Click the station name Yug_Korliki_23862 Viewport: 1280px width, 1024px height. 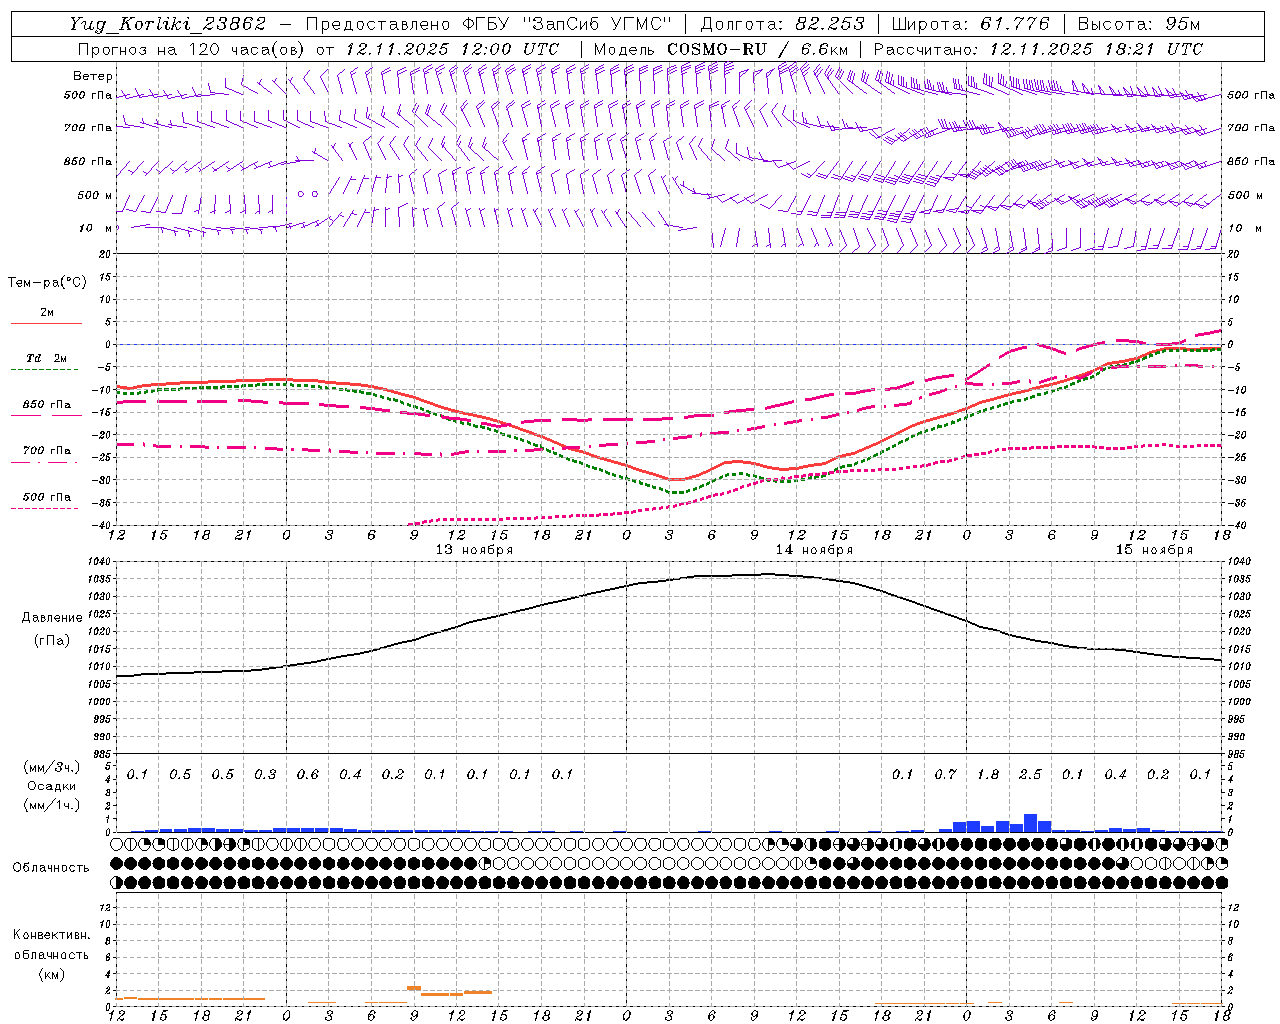click(168, 24)
